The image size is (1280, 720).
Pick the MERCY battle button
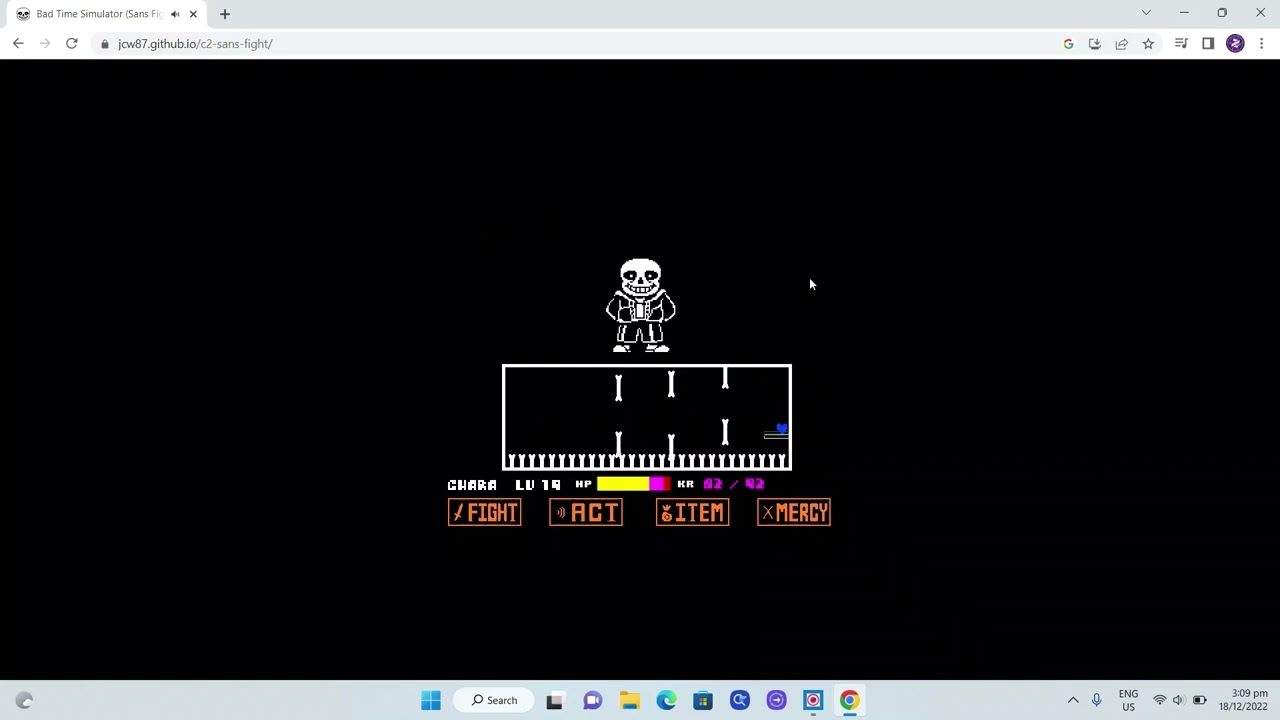coord(794,513)
